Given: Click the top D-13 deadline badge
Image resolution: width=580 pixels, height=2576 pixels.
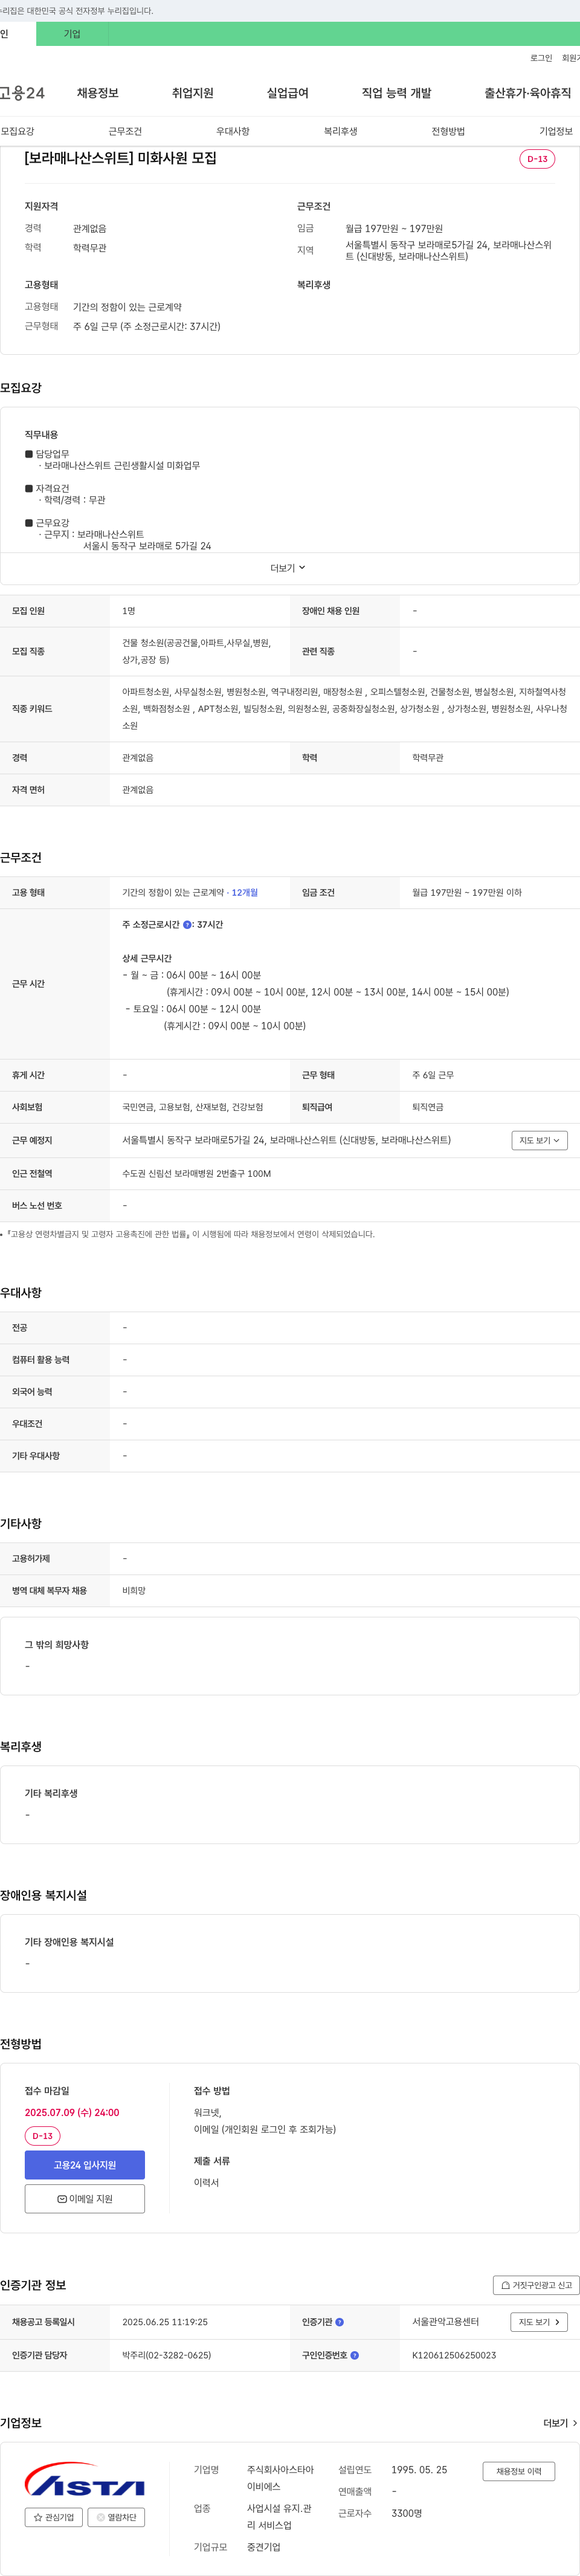Looking at the screenshot, I should pyautogui.click(x=537, y=159).
